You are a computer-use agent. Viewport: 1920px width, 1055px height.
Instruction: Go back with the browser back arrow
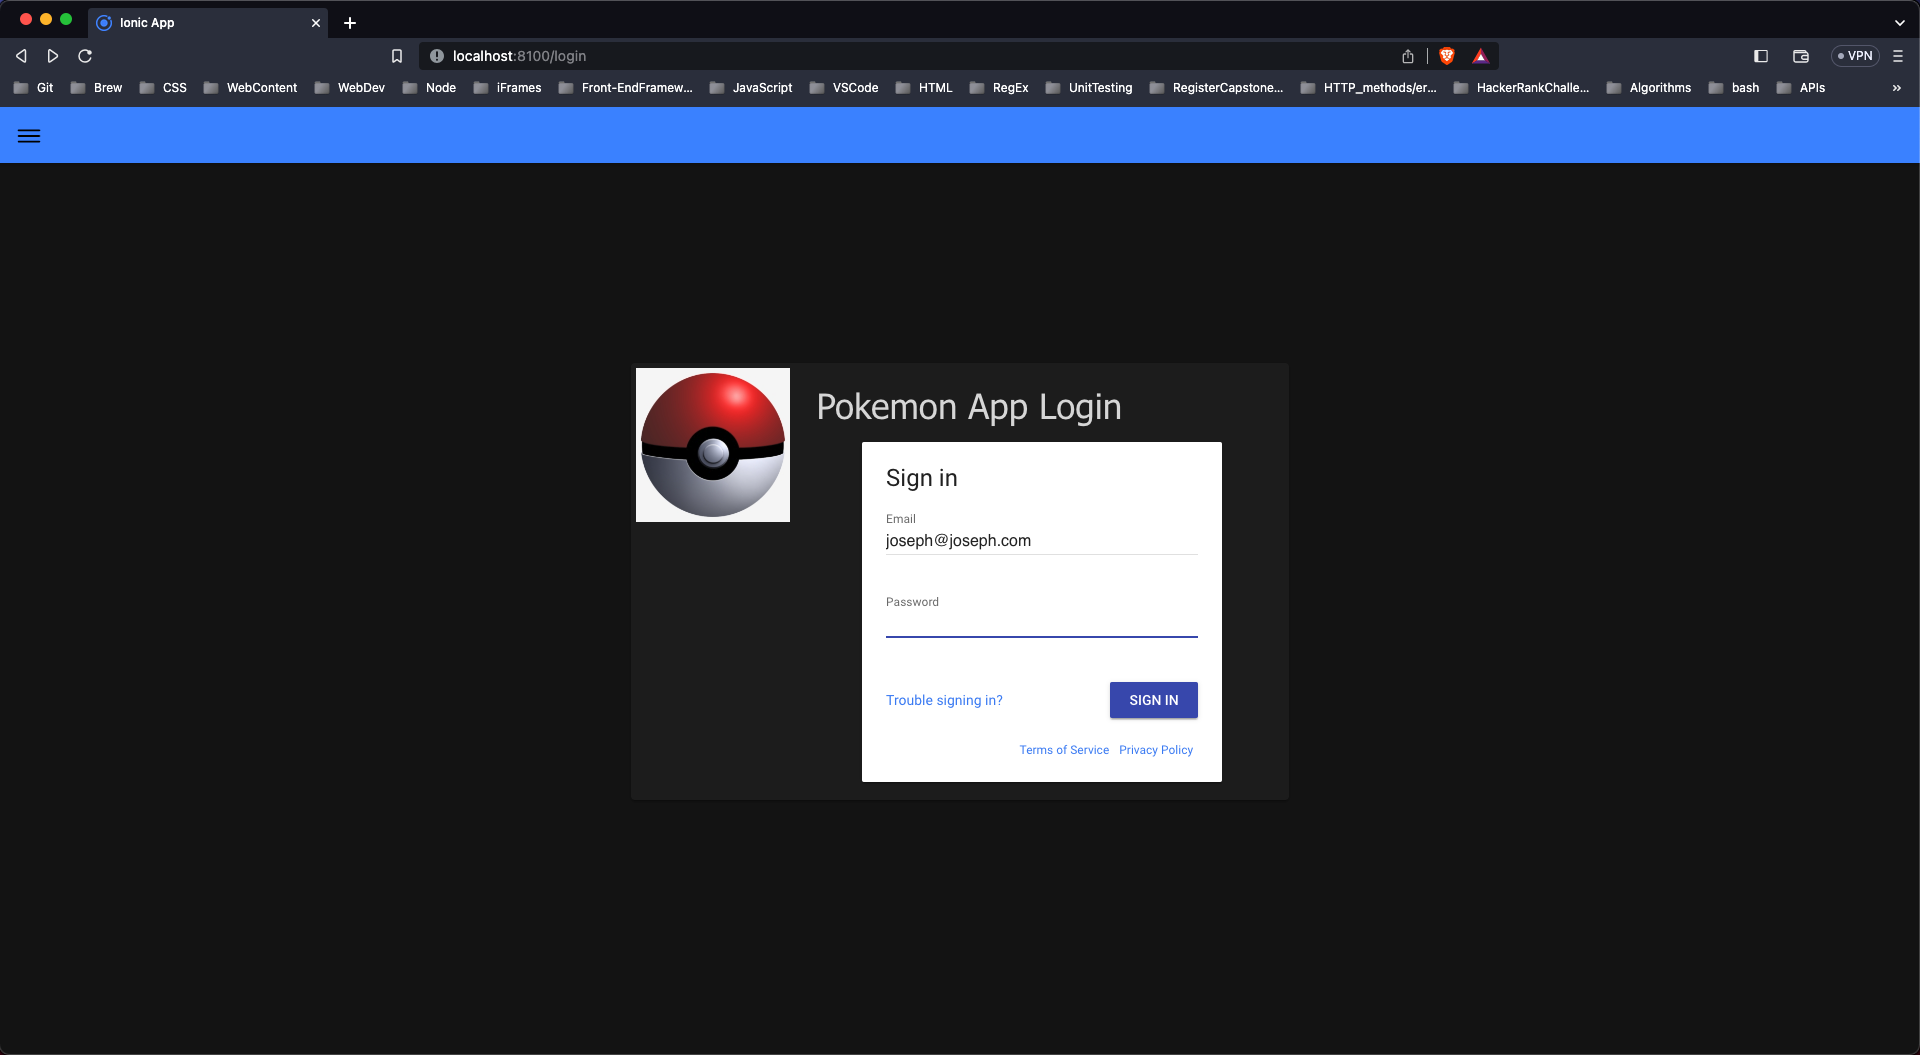point(21,56)
